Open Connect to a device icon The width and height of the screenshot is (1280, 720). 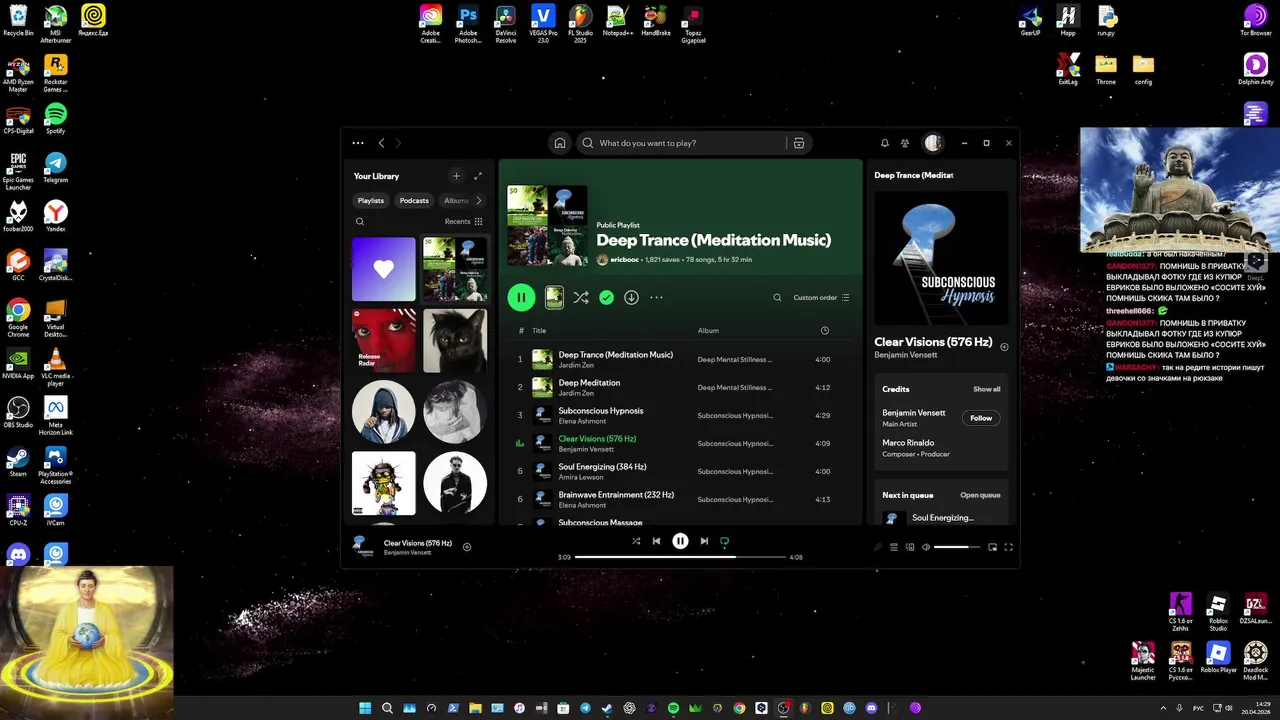[910, 547]
